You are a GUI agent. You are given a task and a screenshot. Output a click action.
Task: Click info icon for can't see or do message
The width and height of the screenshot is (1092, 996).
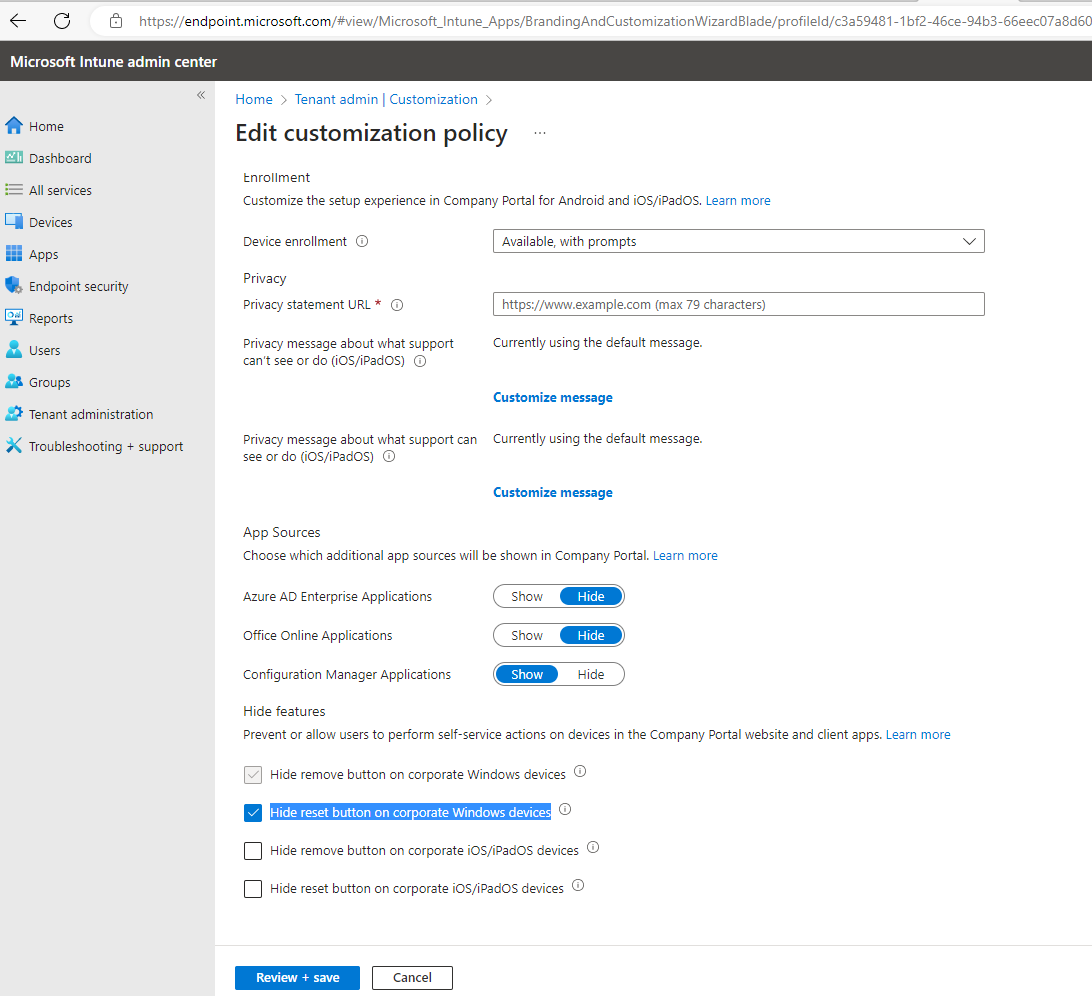420,361
